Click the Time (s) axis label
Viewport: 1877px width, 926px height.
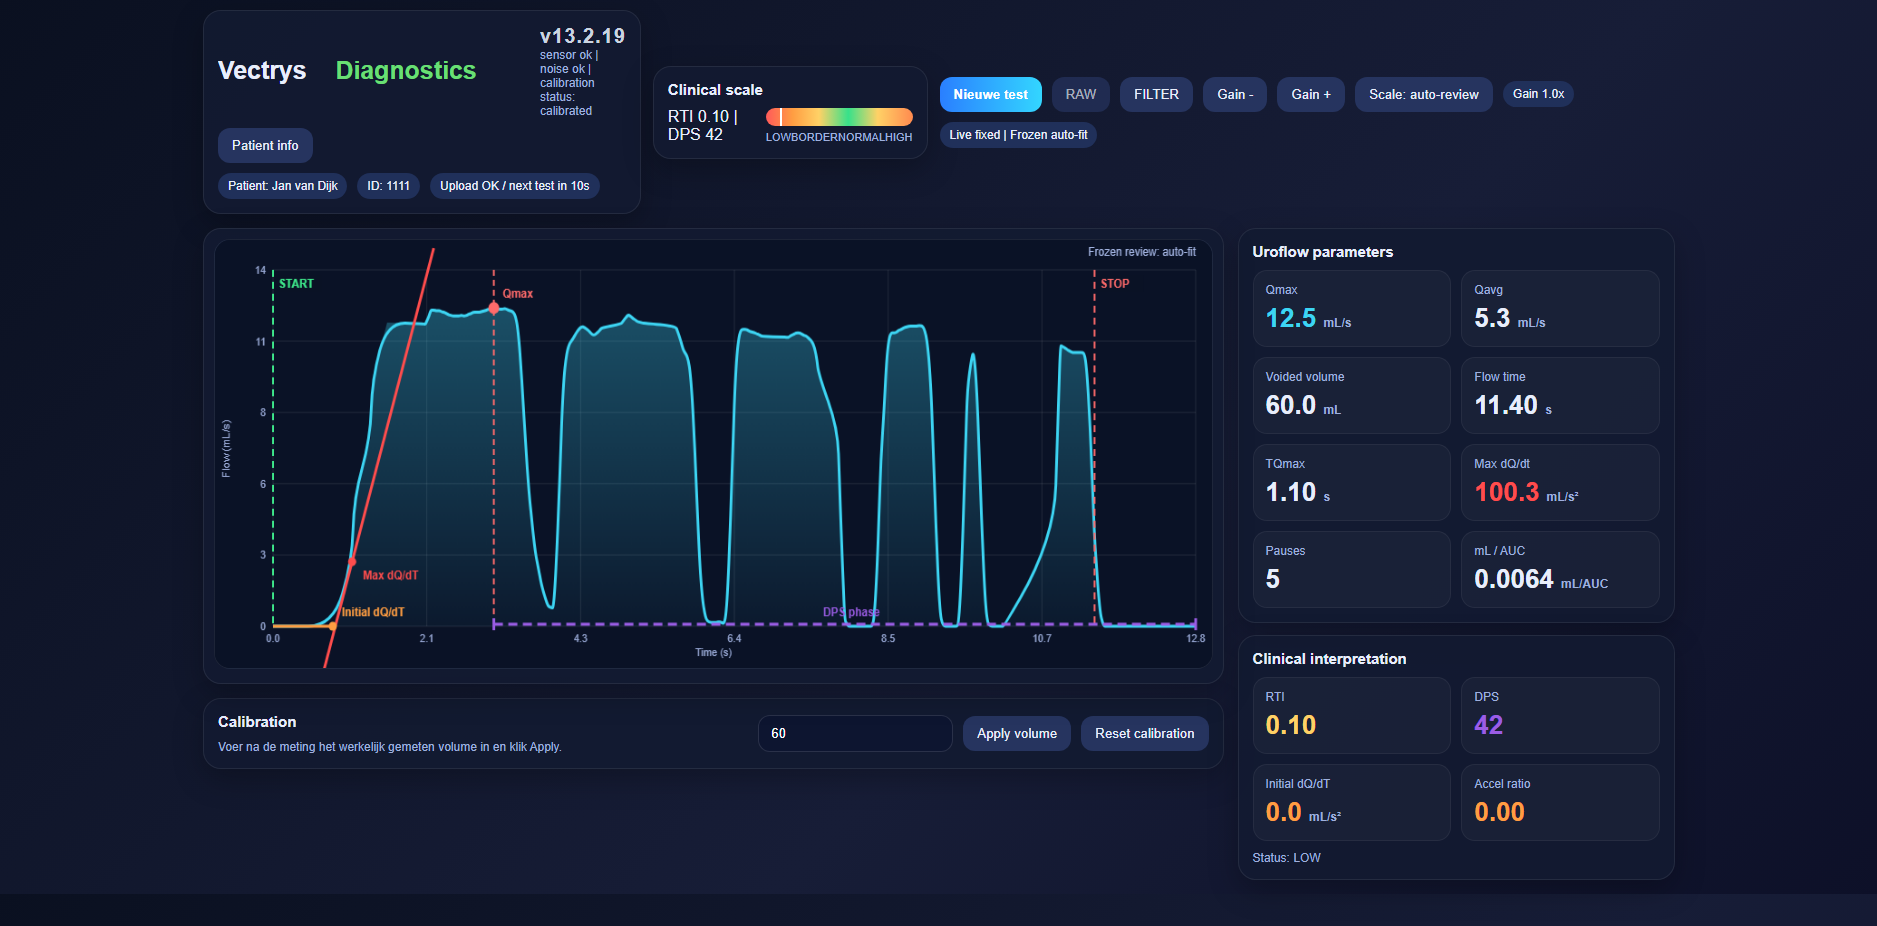tap(714, 653)
